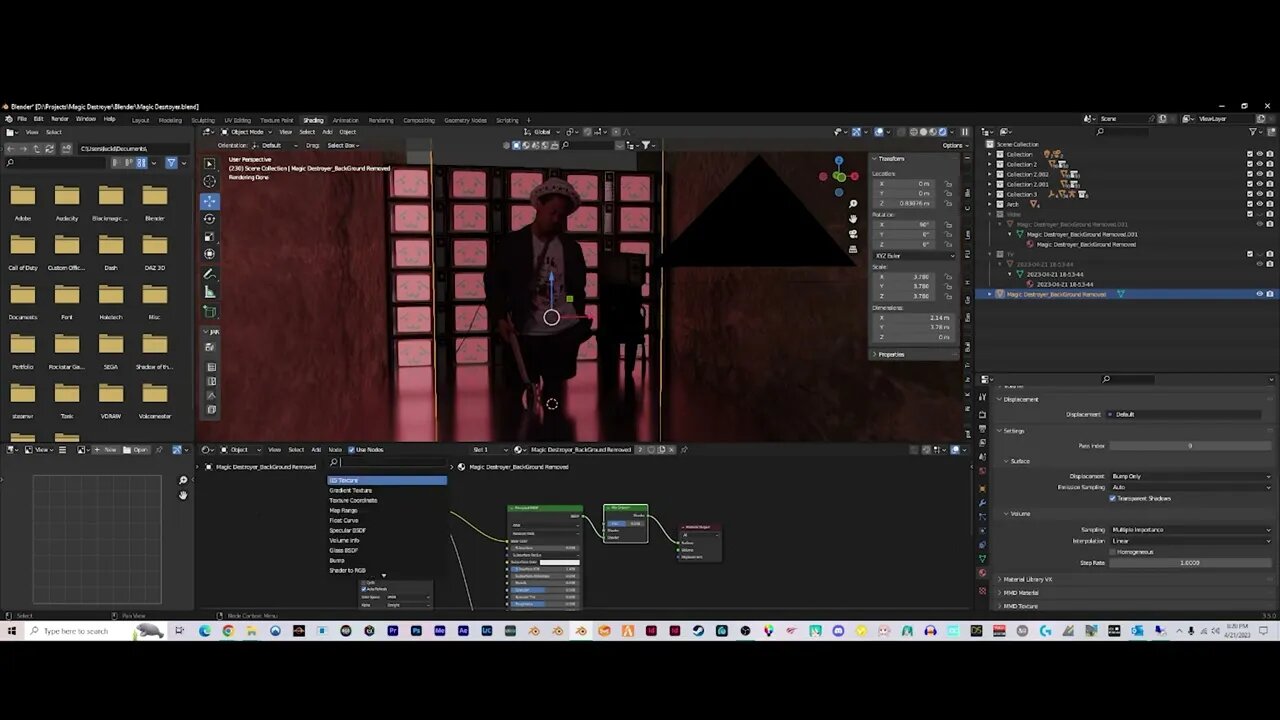Go to parent directory in file browser
The width and height of the screenshot is (1280, 720).
[x=36, y=149]
